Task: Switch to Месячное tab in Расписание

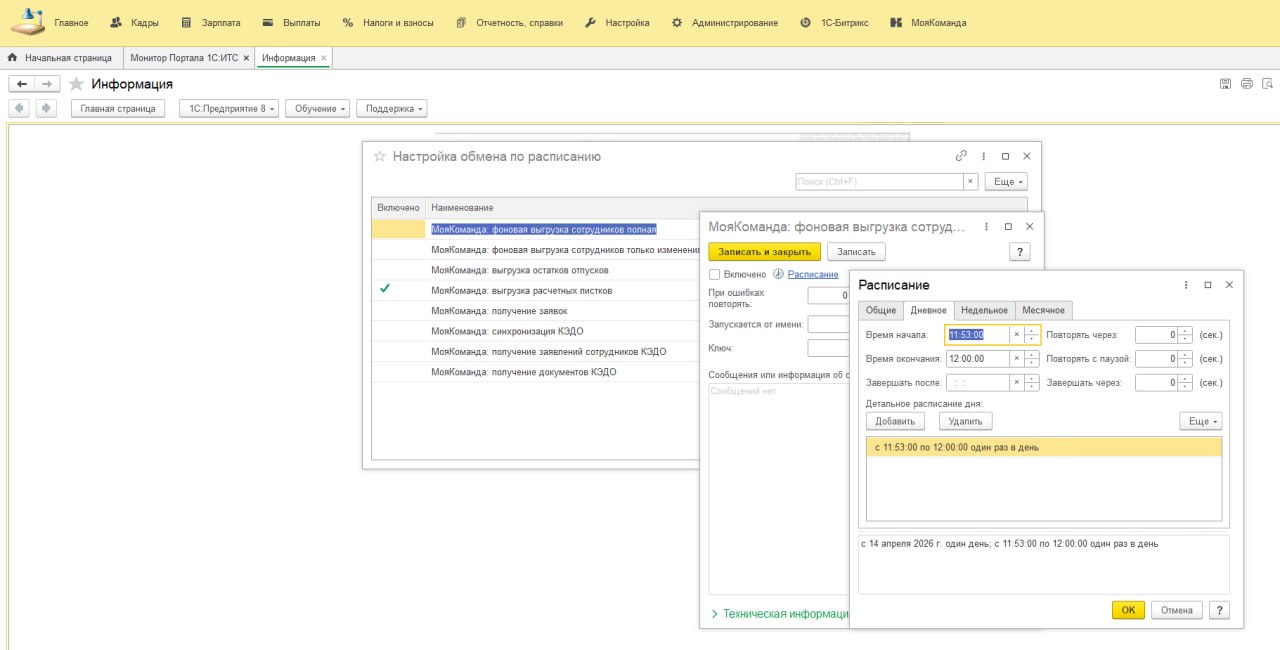Action: tap(1043, 310)
